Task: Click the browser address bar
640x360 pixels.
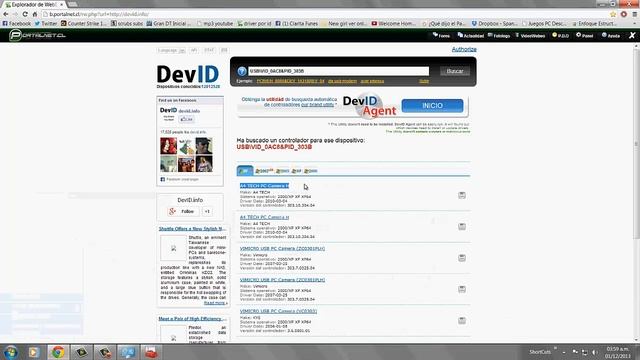Action: (324, 14)
